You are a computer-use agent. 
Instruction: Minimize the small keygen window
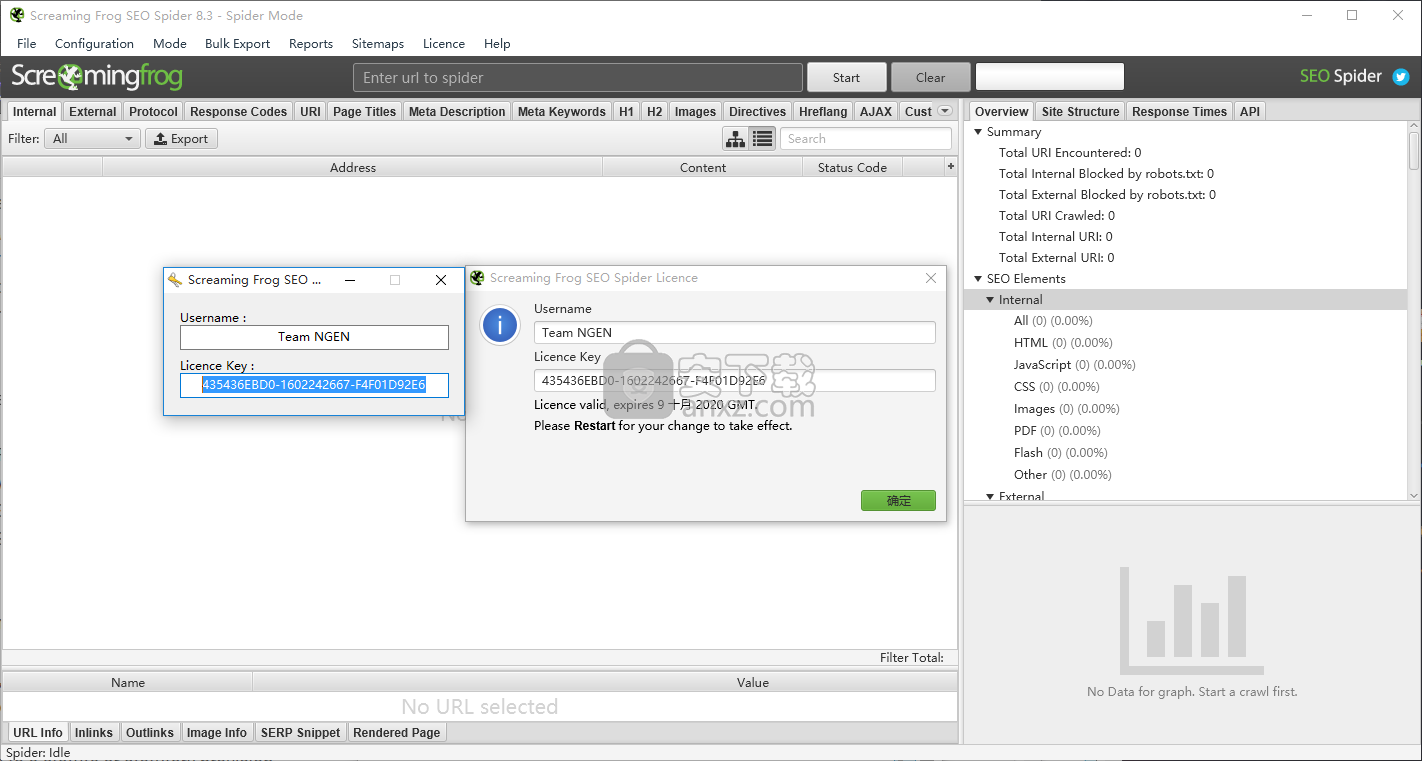click(350, 280)
